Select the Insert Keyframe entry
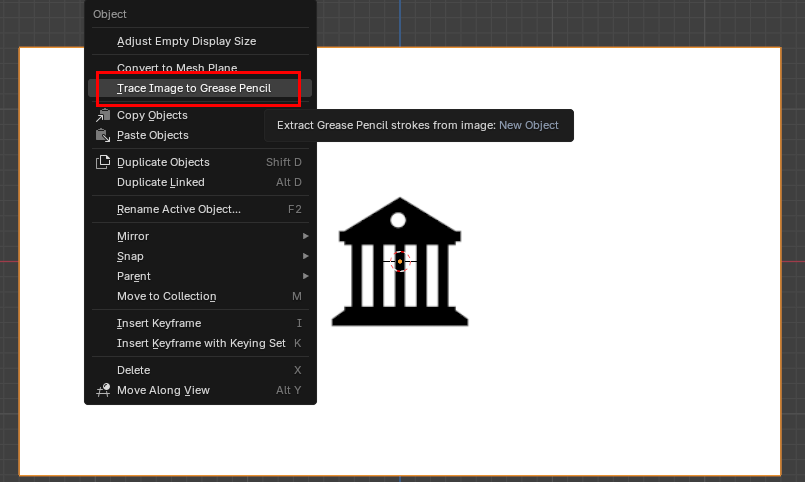805x482 pixels. coord(158,323)
